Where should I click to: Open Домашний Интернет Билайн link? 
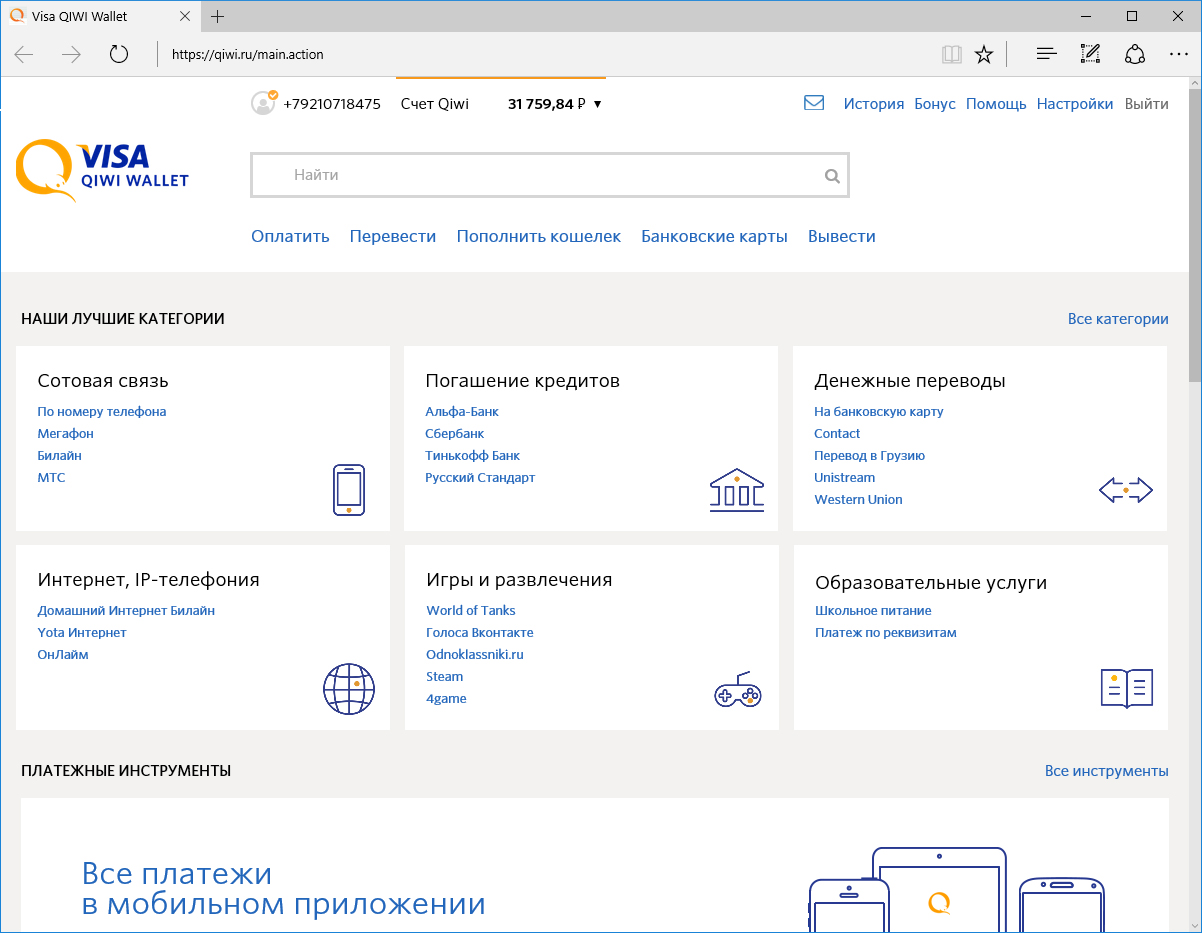(126, 610)
